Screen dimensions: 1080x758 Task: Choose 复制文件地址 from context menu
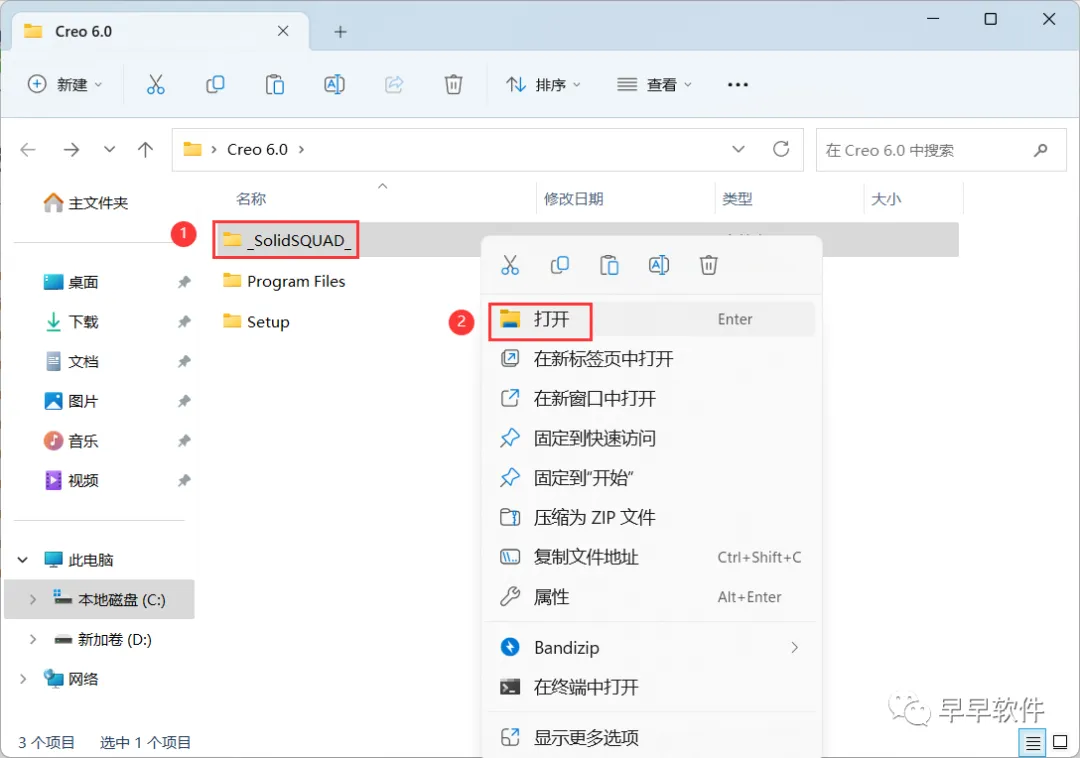652,557
